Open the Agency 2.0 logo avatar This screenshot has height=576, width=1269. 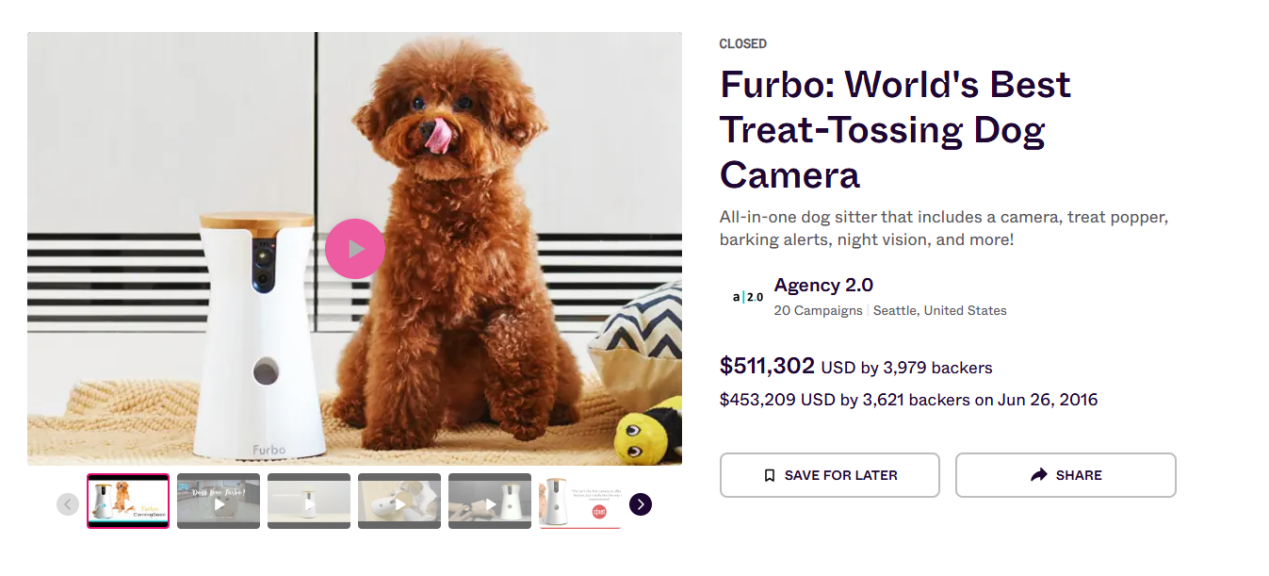(747, 297)
